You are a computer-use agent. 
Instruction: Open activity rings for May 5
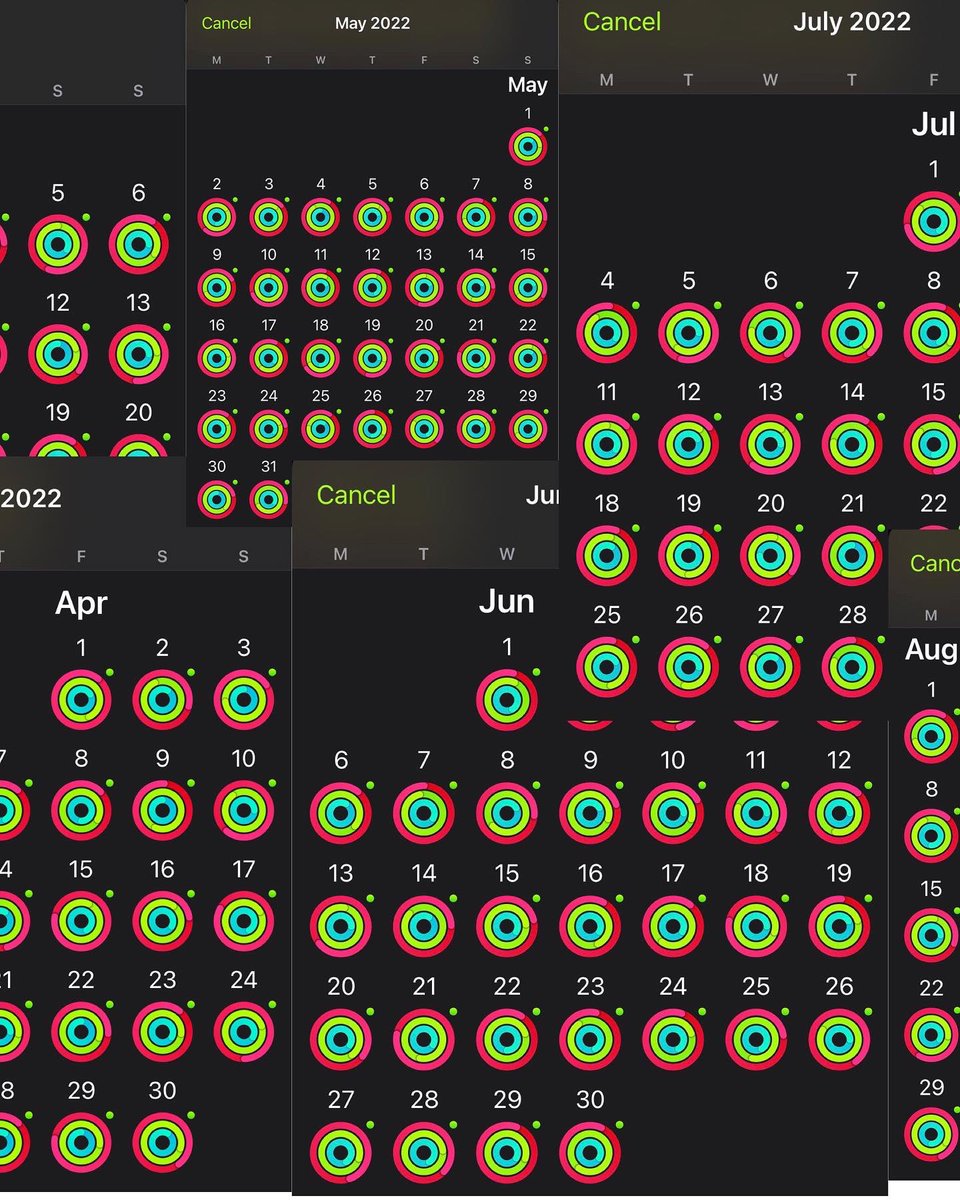[372, 217]
